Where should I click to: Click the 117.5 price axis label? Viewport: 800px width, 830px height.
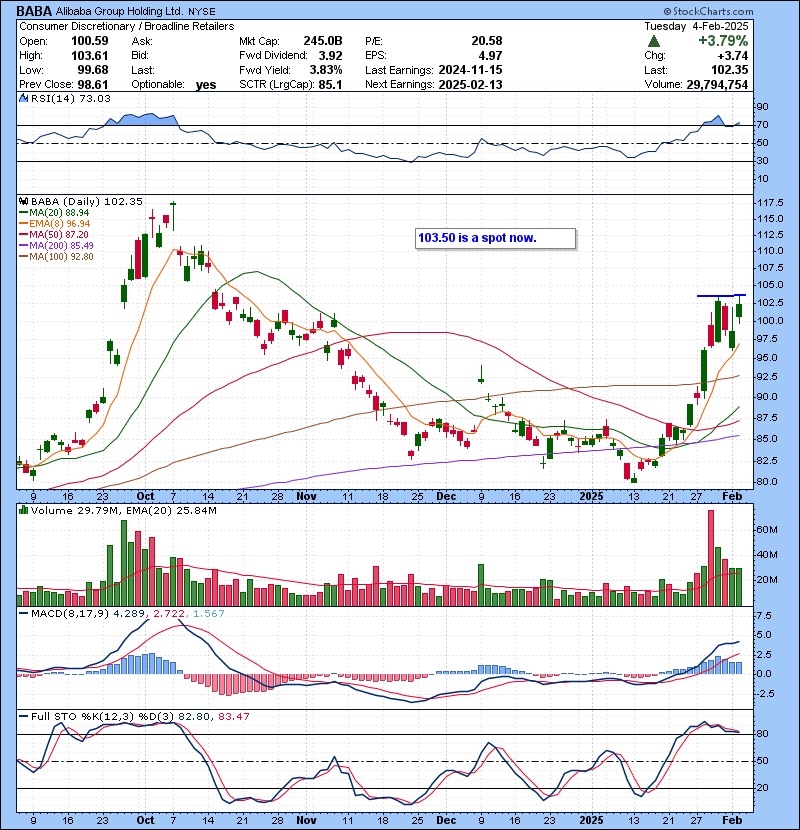(770, 203)
